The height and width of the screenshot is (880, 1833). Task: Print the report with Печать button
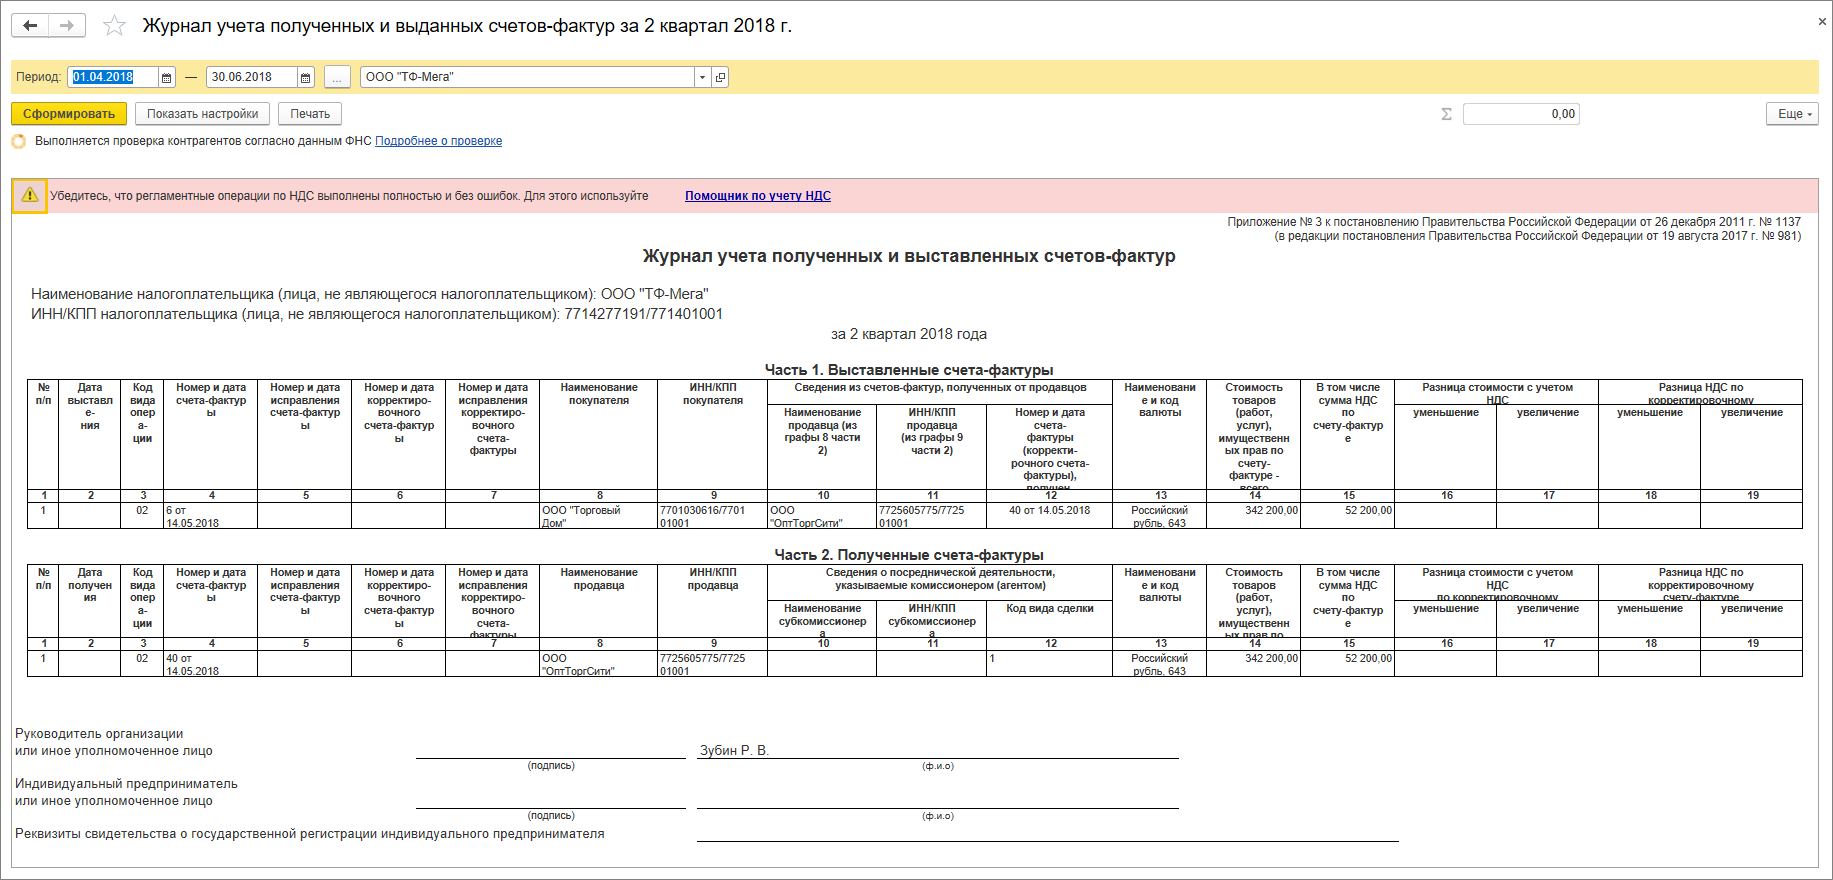[310, 114]
